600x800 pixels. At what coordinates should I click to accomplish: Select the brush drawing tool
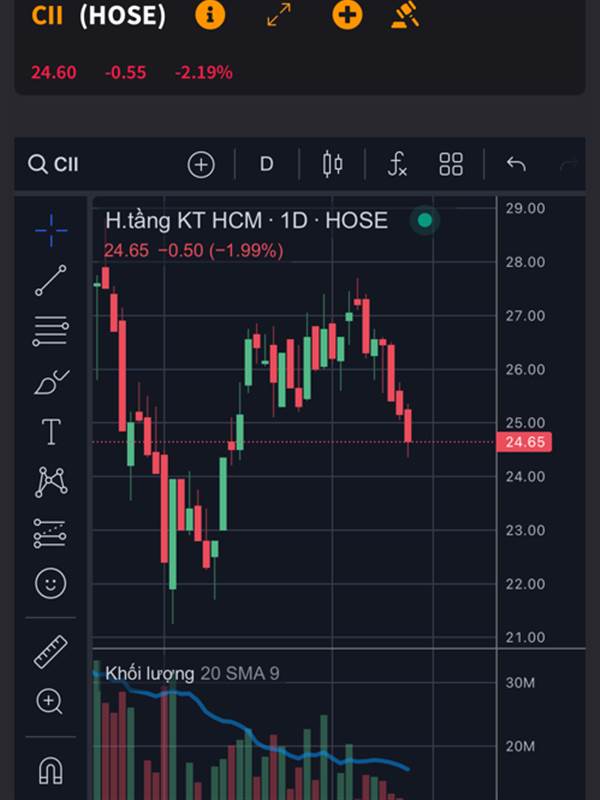[x=51, y=382]
